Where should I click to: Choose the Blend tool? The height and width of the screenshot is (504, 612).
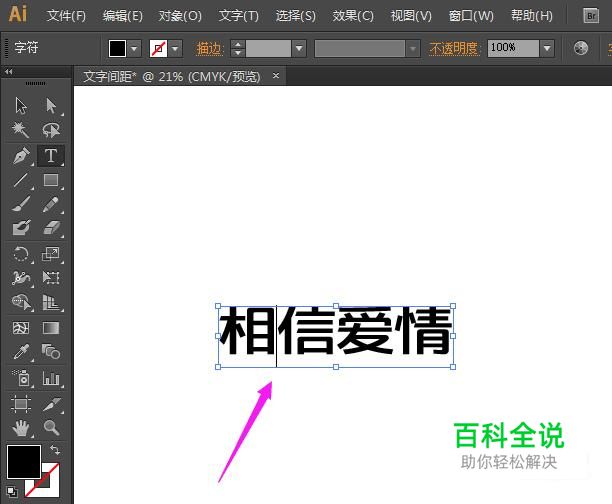tap(51, 352)
